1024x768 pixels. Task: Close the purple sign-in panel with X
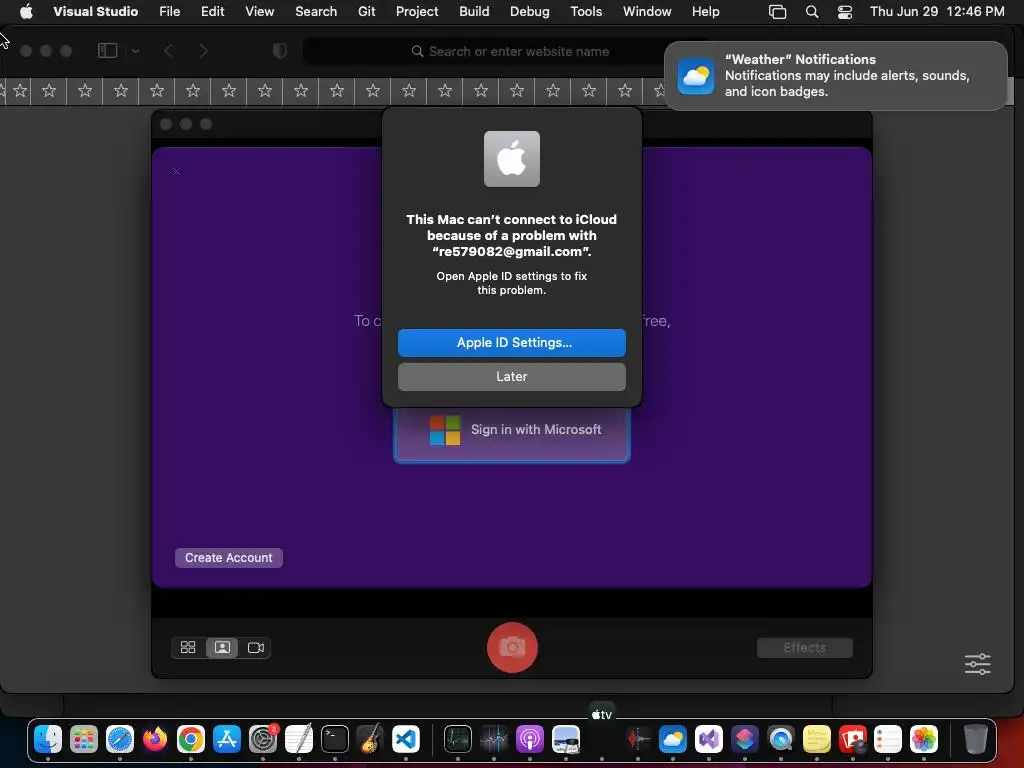pyautogui.click(x=176, y=172)
